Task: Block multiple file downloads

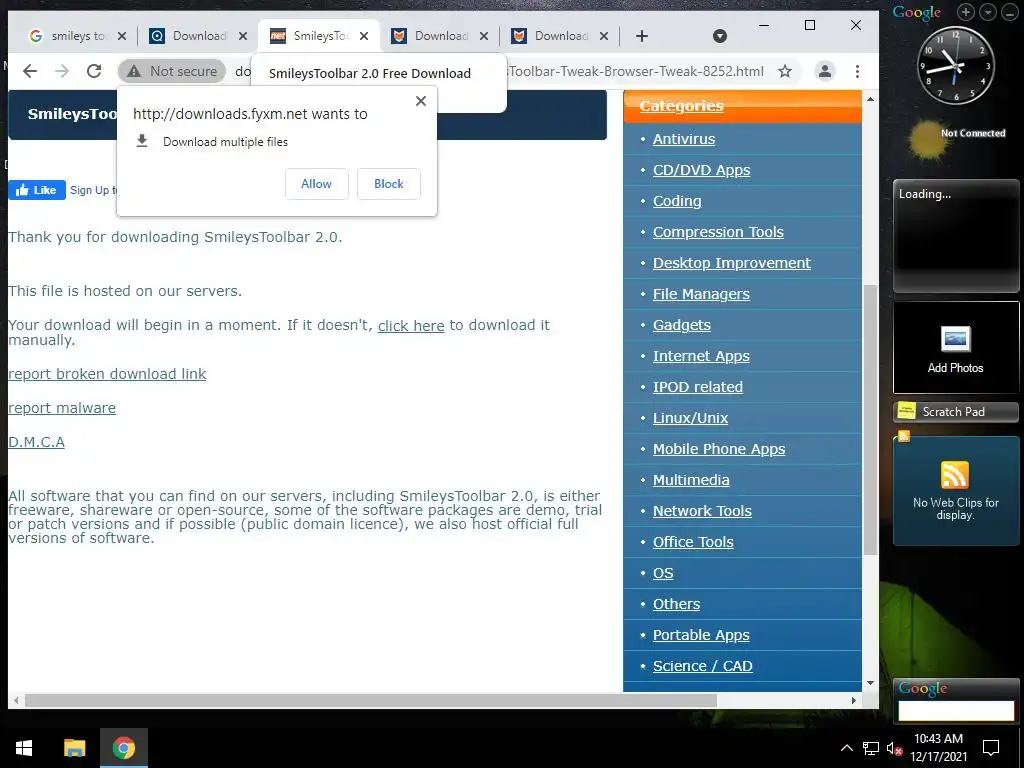Action: point(389,184)
